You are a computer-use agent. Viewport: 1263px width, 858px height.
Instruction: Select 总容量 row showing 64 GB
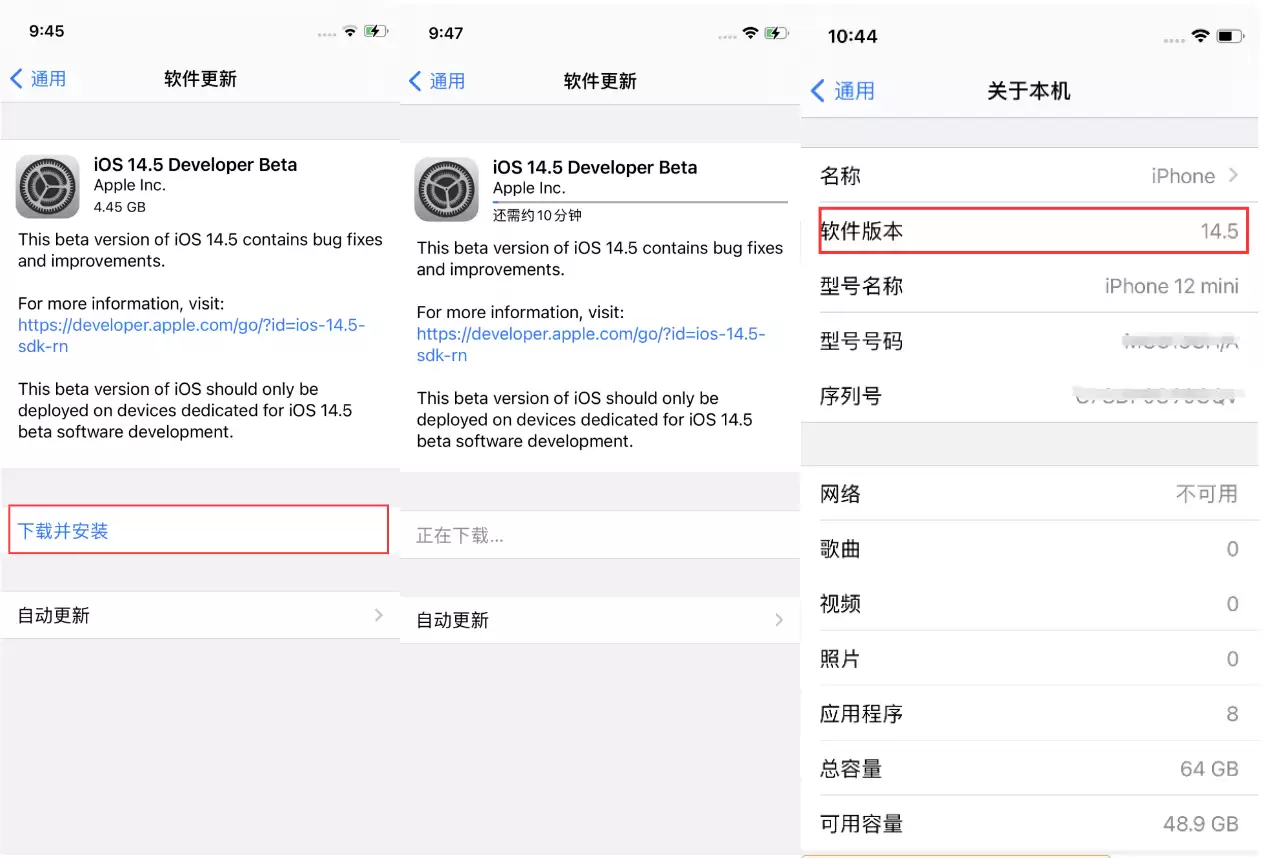point(1031,768)
